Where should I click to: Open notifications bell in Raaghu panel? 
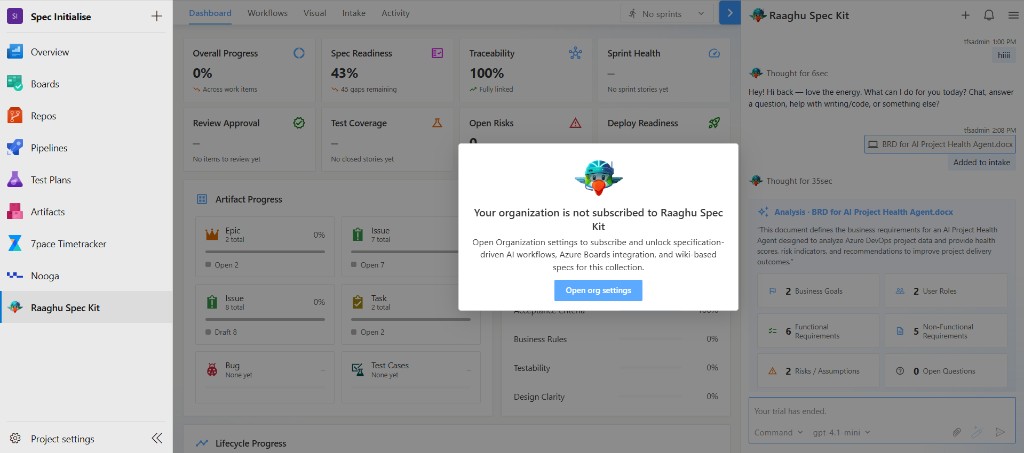click(x=989, y=16)
